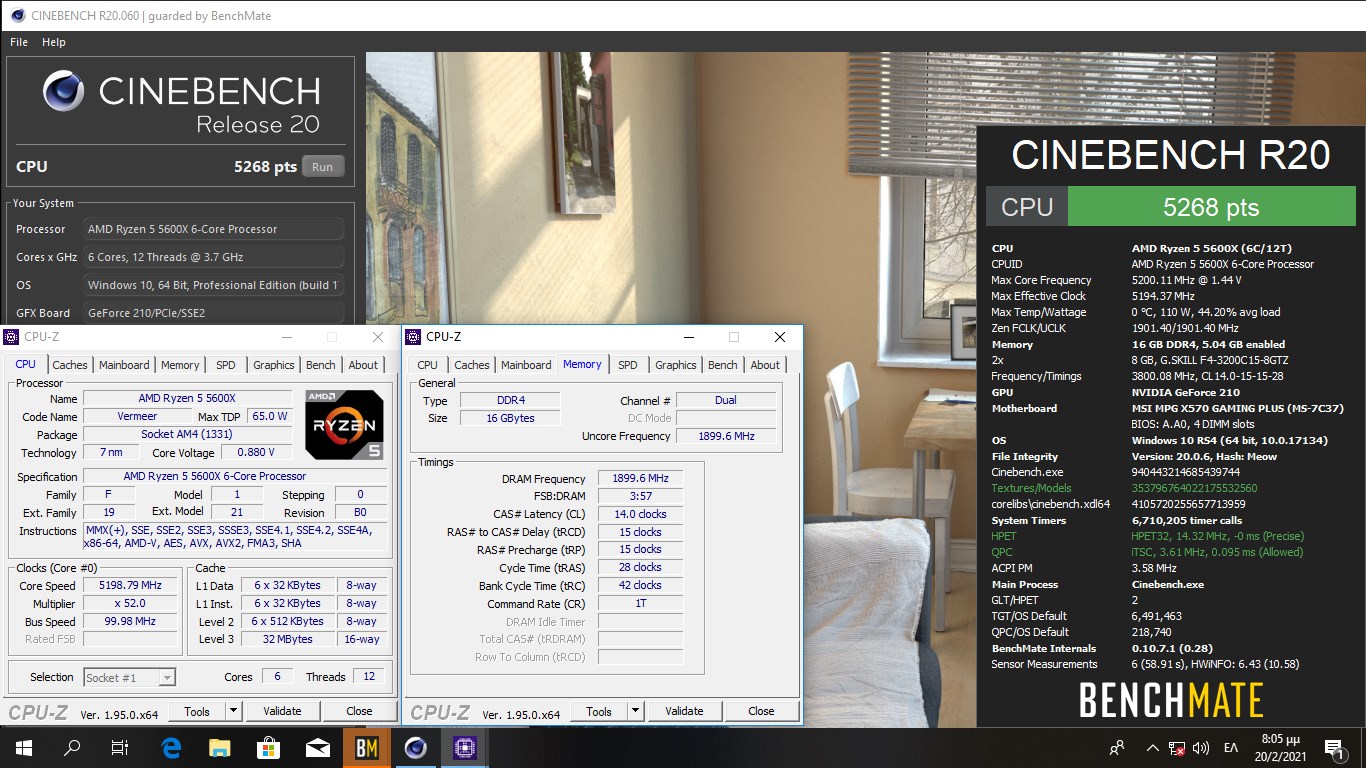The width and height of the screenshot is (1366, 768).
Task: Click Tools button in Memory CPU-Z window
Action: [x=599, y=711]
